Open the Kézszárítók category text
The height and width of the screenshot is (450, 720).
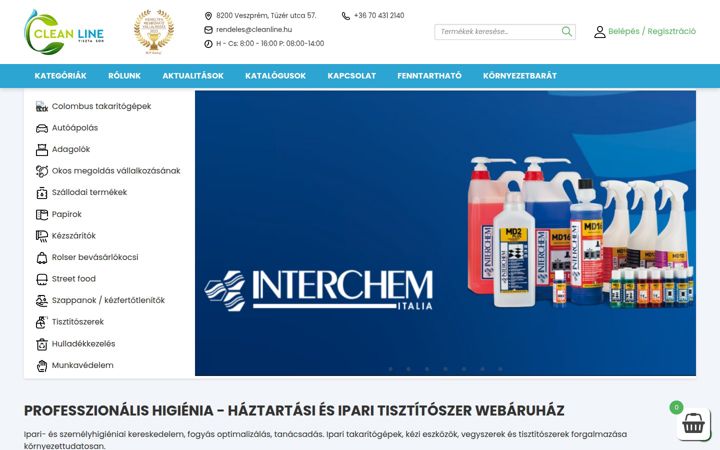click(x=73, y=236)
